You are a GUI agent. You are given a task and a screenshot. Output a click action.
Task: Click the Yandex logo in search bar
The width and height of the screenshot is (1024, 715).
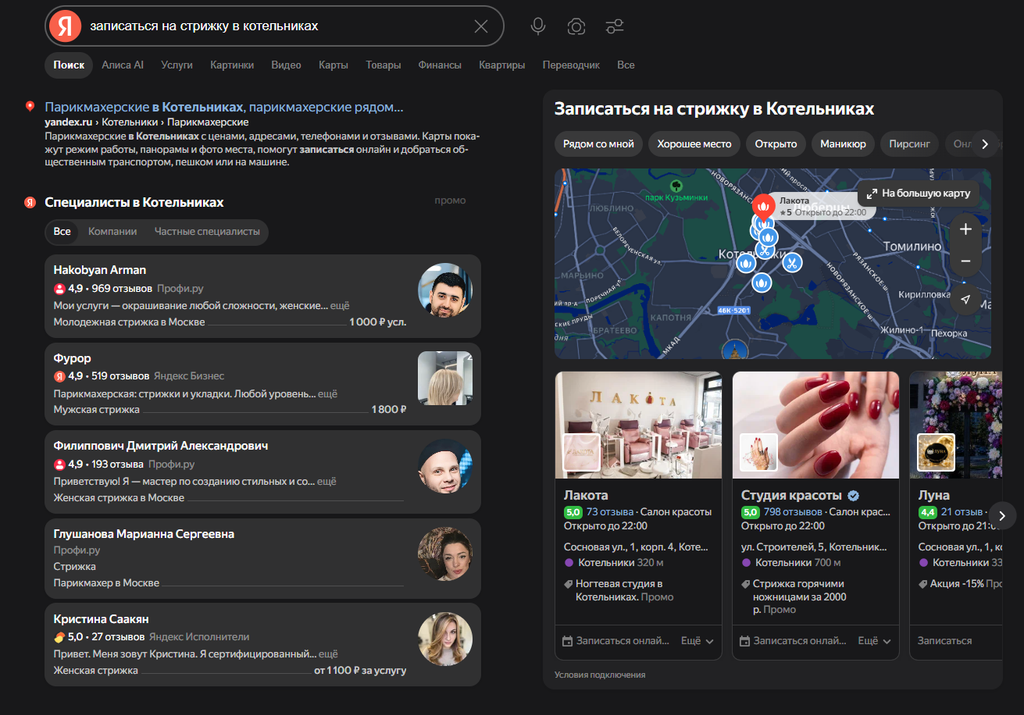click(x=65, y=26)
